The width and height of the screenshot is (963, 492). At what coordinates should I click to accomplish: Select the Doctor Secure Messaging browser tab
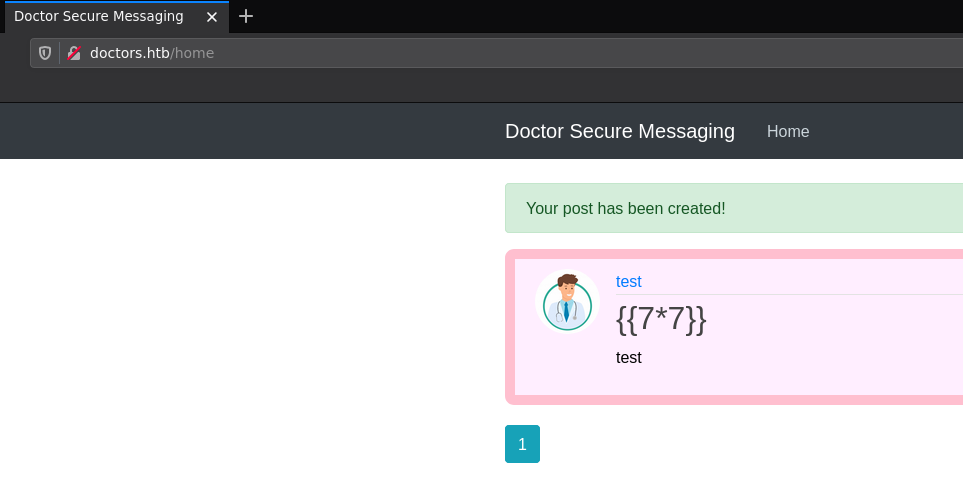tap(99, 17)
